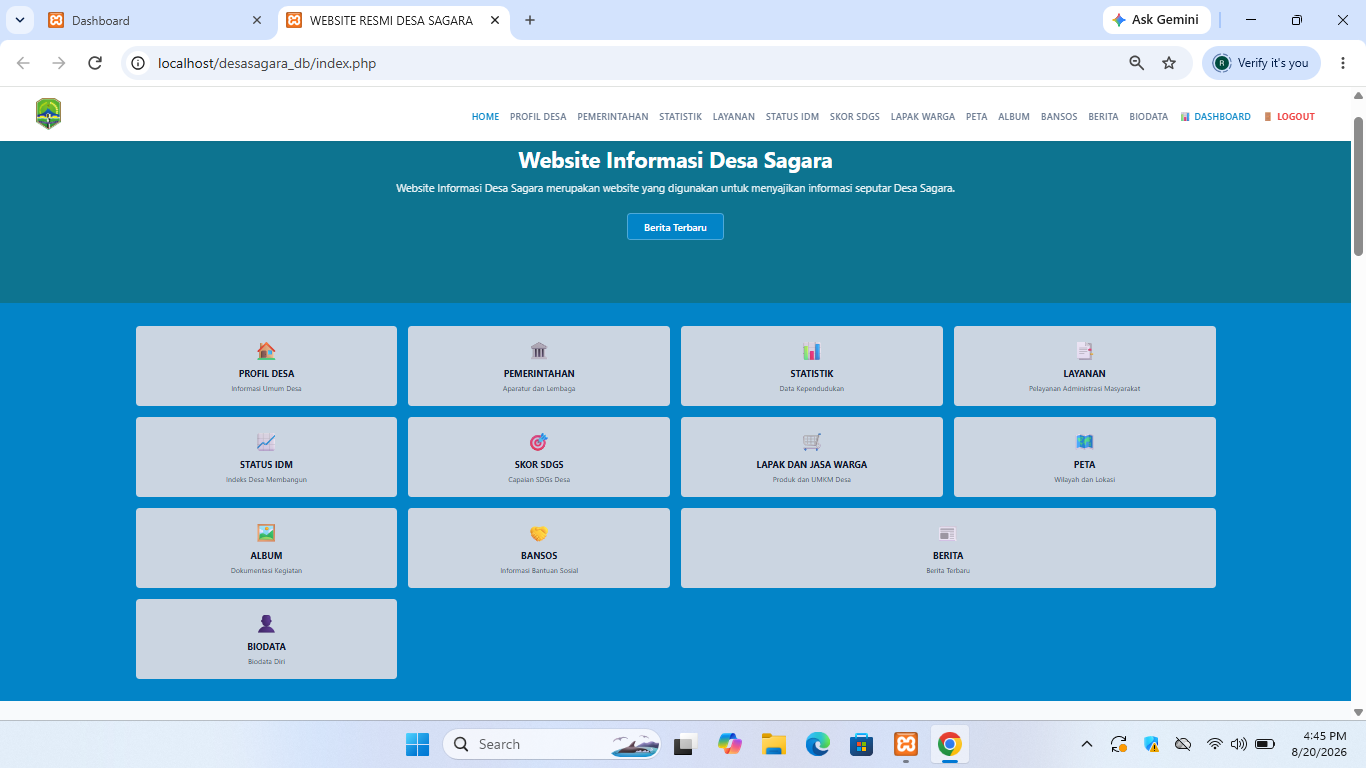Image resolution: width=1366 pixels, height=768 pixels.
Task: Open the Chrome zoom magnifier icon
Action: (x=1136, y=63)
